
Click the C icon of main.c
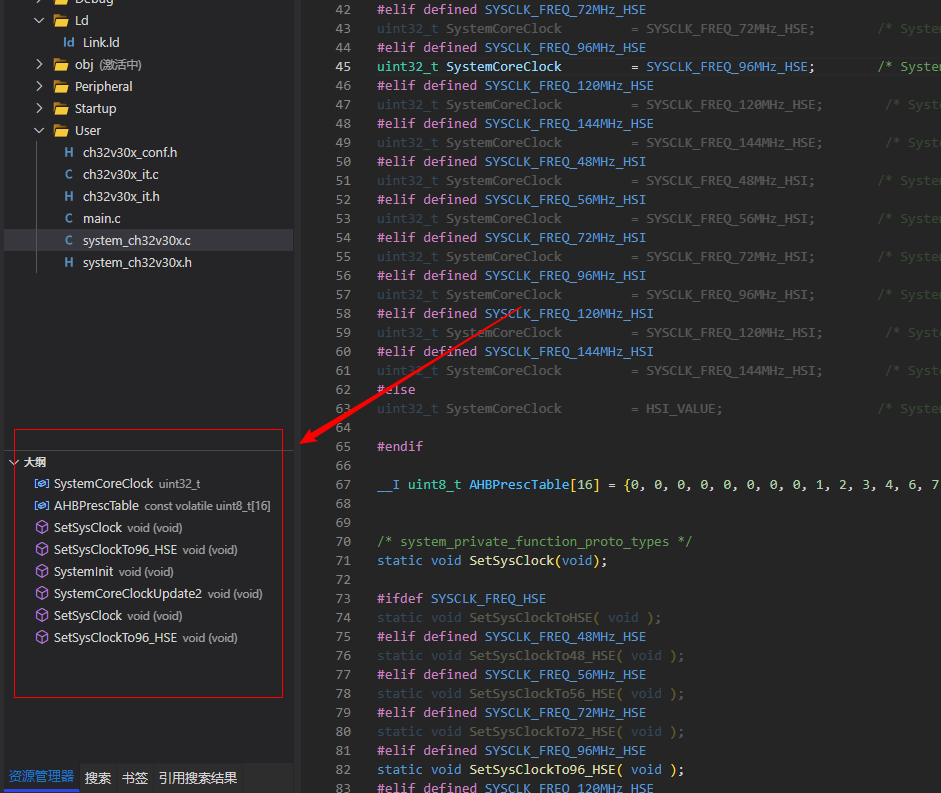click(69, 219)
